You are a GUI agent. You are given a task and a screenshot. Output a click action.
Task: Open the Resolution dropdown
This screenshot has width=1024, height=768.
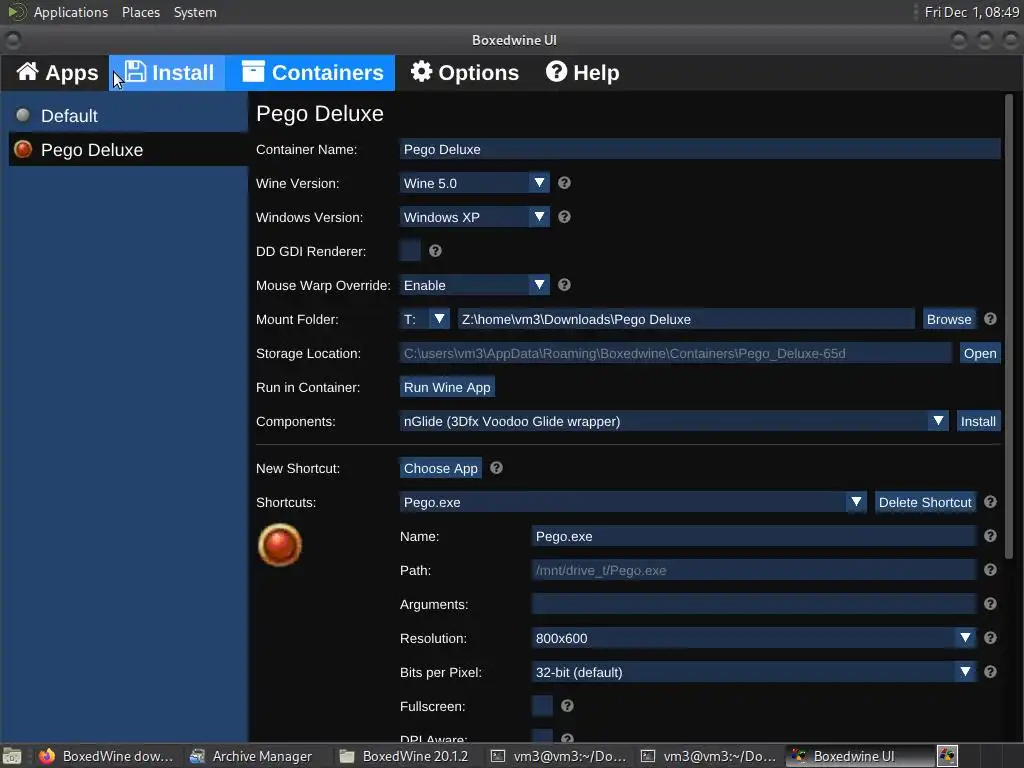click(754, 638)
